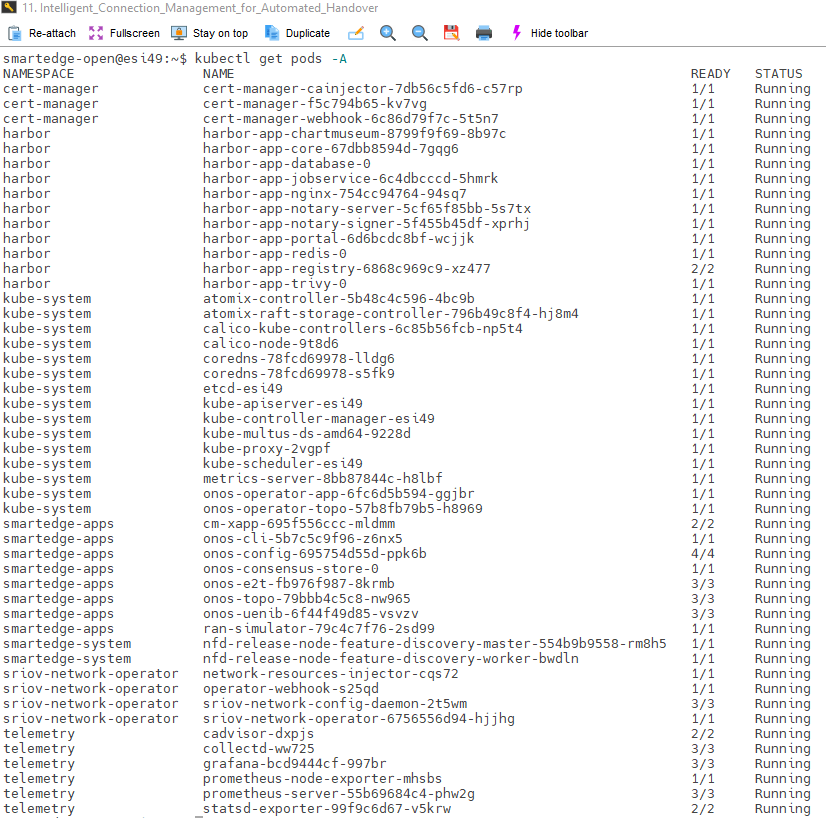Click the 2/2 ready value for harbor-app-registry
Screen dimensions: 826x818
pyautogui.click(x=703, y=269)
